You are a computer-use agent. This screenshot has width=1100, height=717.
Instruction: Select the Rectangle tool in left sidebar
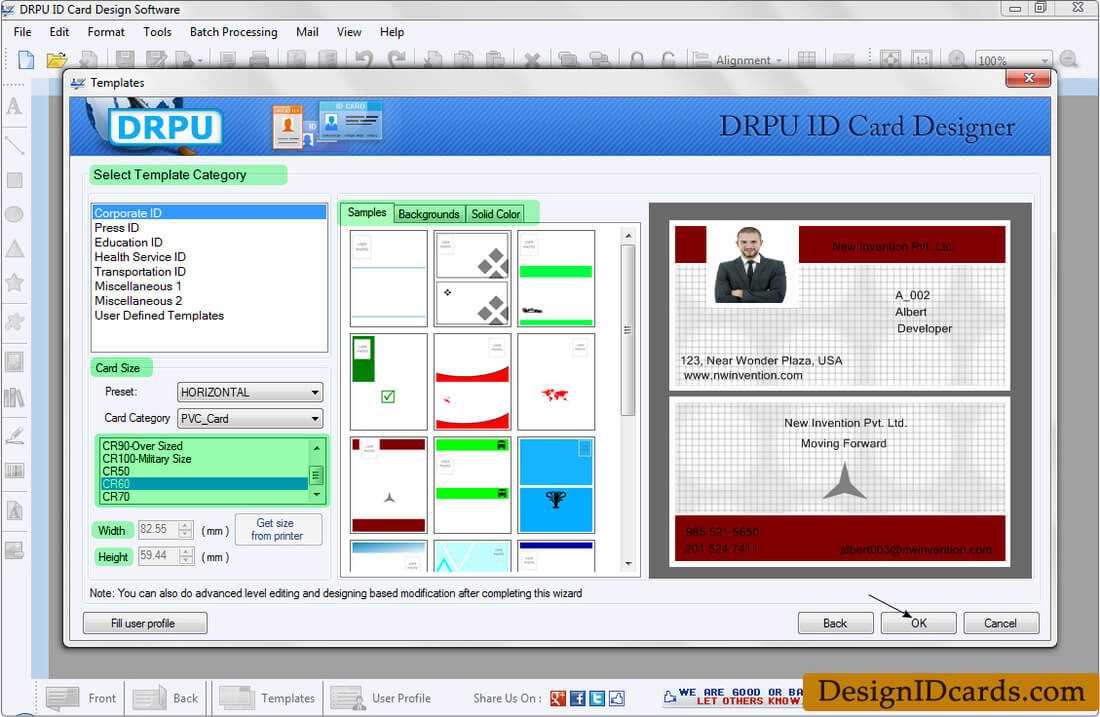(14, 180)
